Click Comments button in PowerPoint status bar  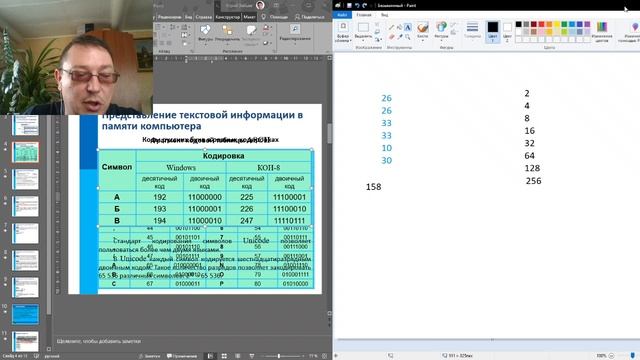click(182, 356)
